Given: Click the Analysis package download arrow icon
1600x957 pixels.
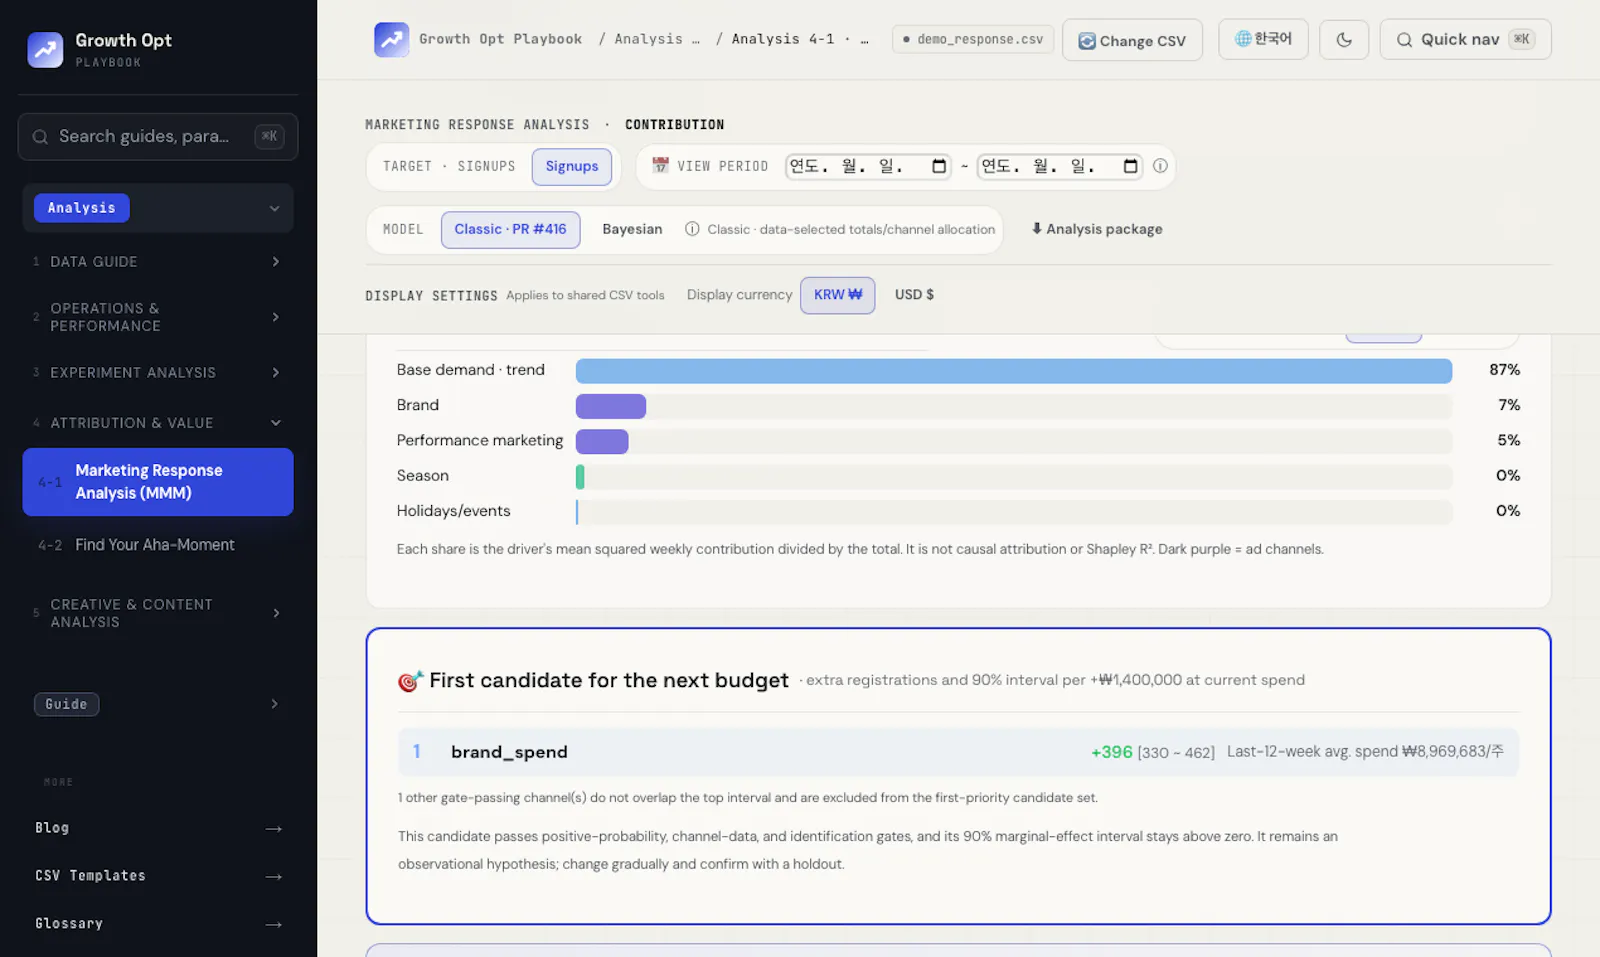Looking at the screenshot, I should 1037,229.
